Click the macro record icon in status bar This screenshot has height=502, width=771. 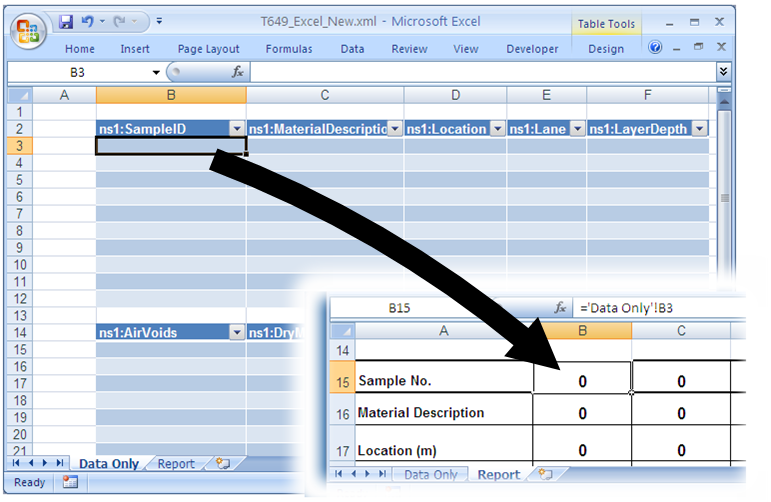[70, 482]
